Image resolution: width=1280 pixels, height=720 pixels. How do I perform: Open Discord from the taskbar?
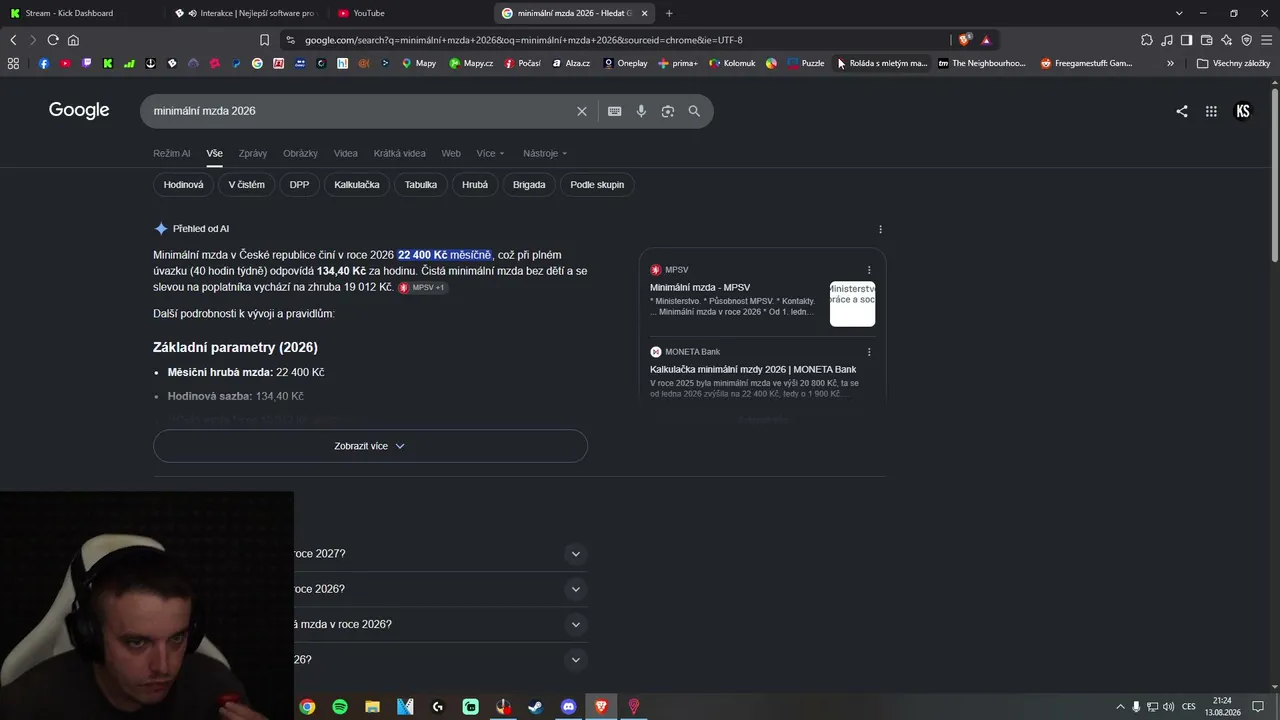(x=569, y=707)
